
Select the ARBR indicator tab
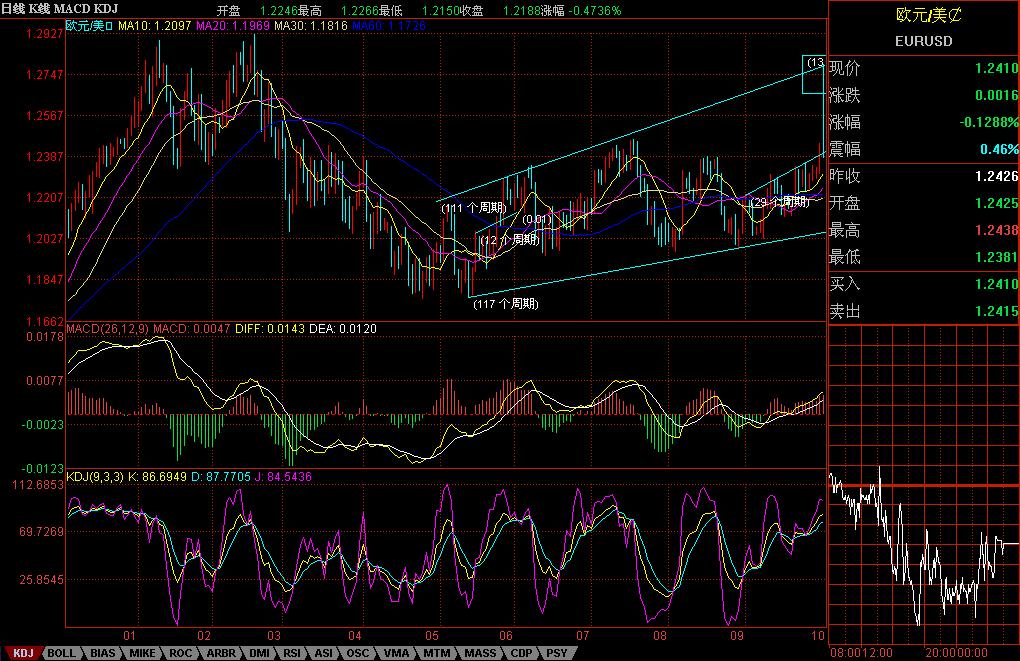pos(222,653)
